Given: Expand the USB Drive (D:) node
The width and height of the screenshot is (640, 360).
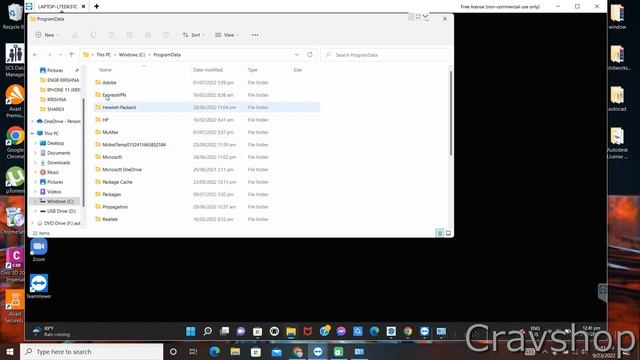Looking at the screenshot, I should 36,211.
